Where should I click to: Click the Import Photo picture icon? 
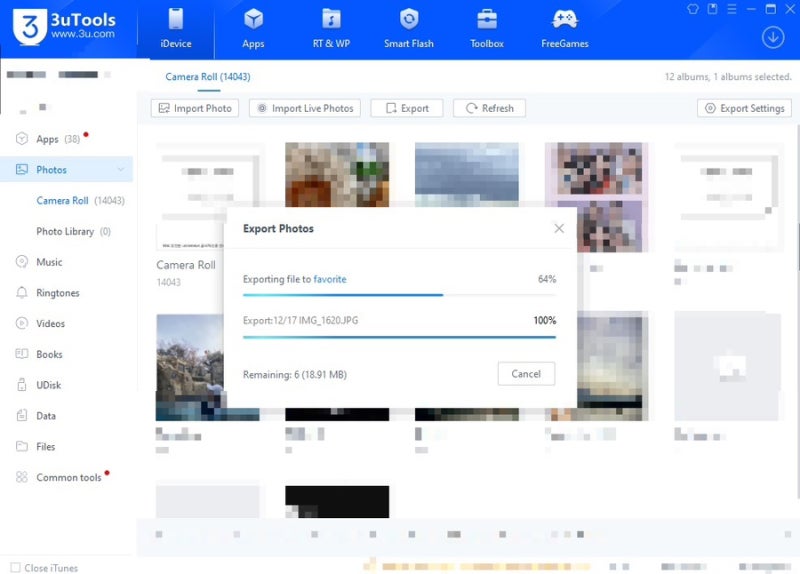point(164,108)
